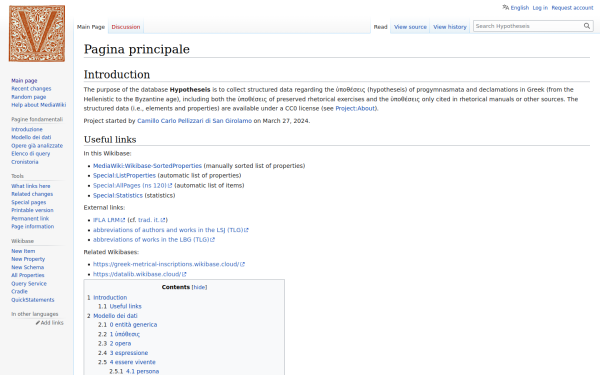Jump to 2.3 2 opera entry
The height and width of the screenshot is (375, 600).
coord(114,344)
